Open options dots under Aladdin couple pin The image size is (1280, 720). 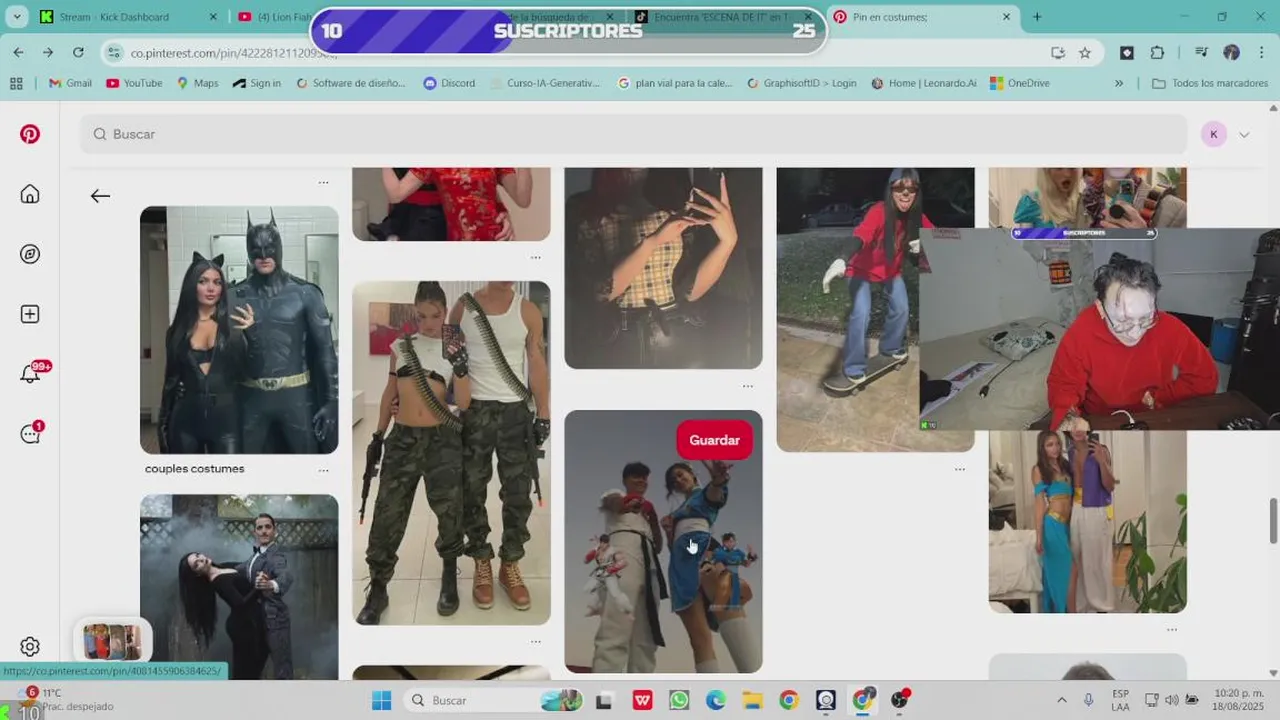1171,629
